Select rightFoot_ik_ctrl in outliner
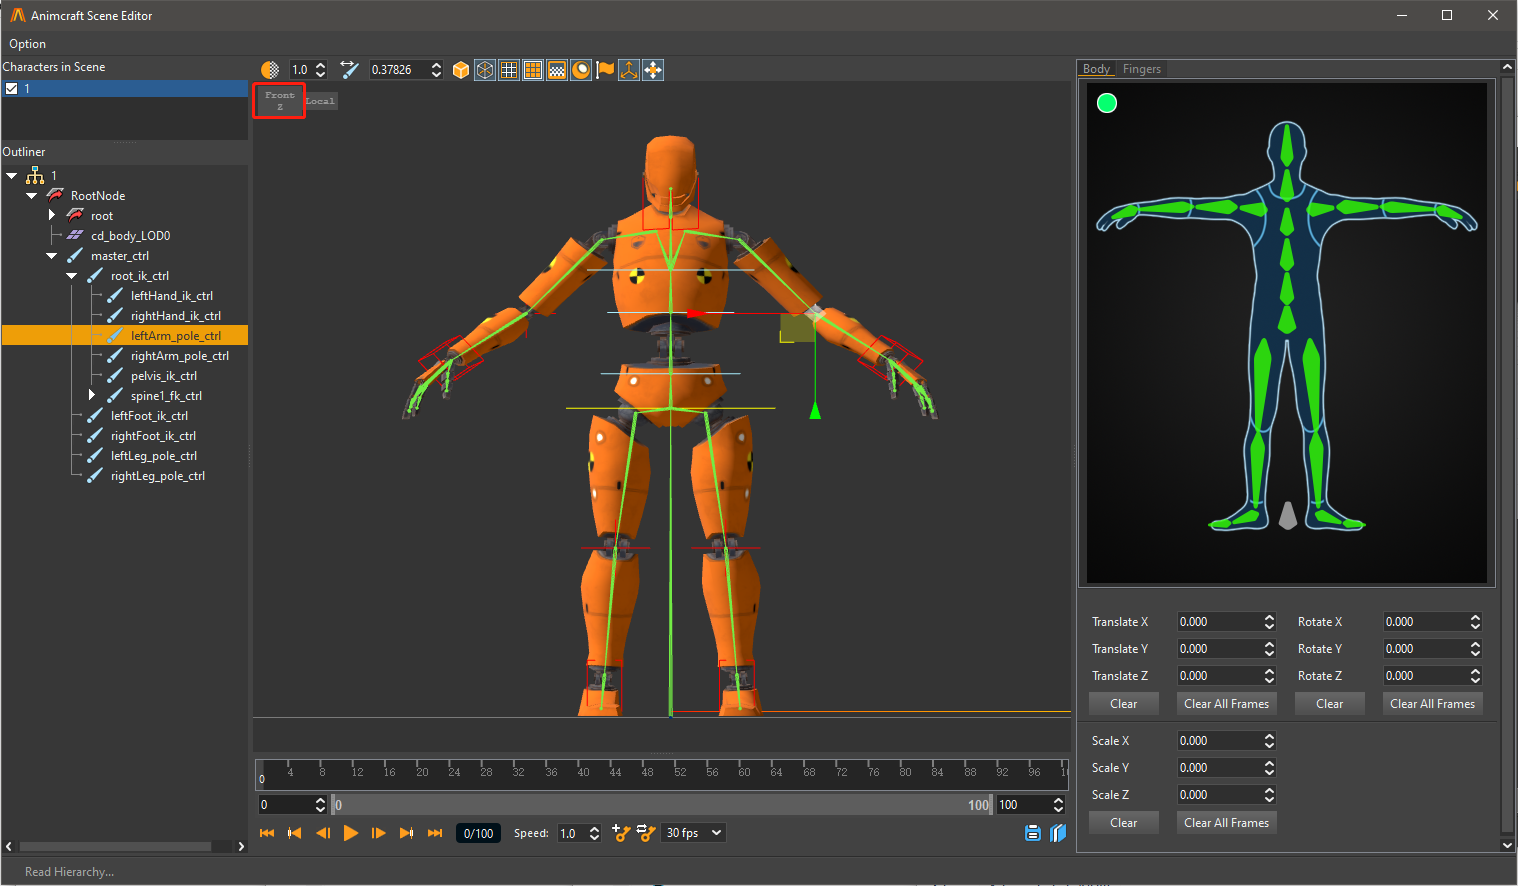 [x=153, y=436]
